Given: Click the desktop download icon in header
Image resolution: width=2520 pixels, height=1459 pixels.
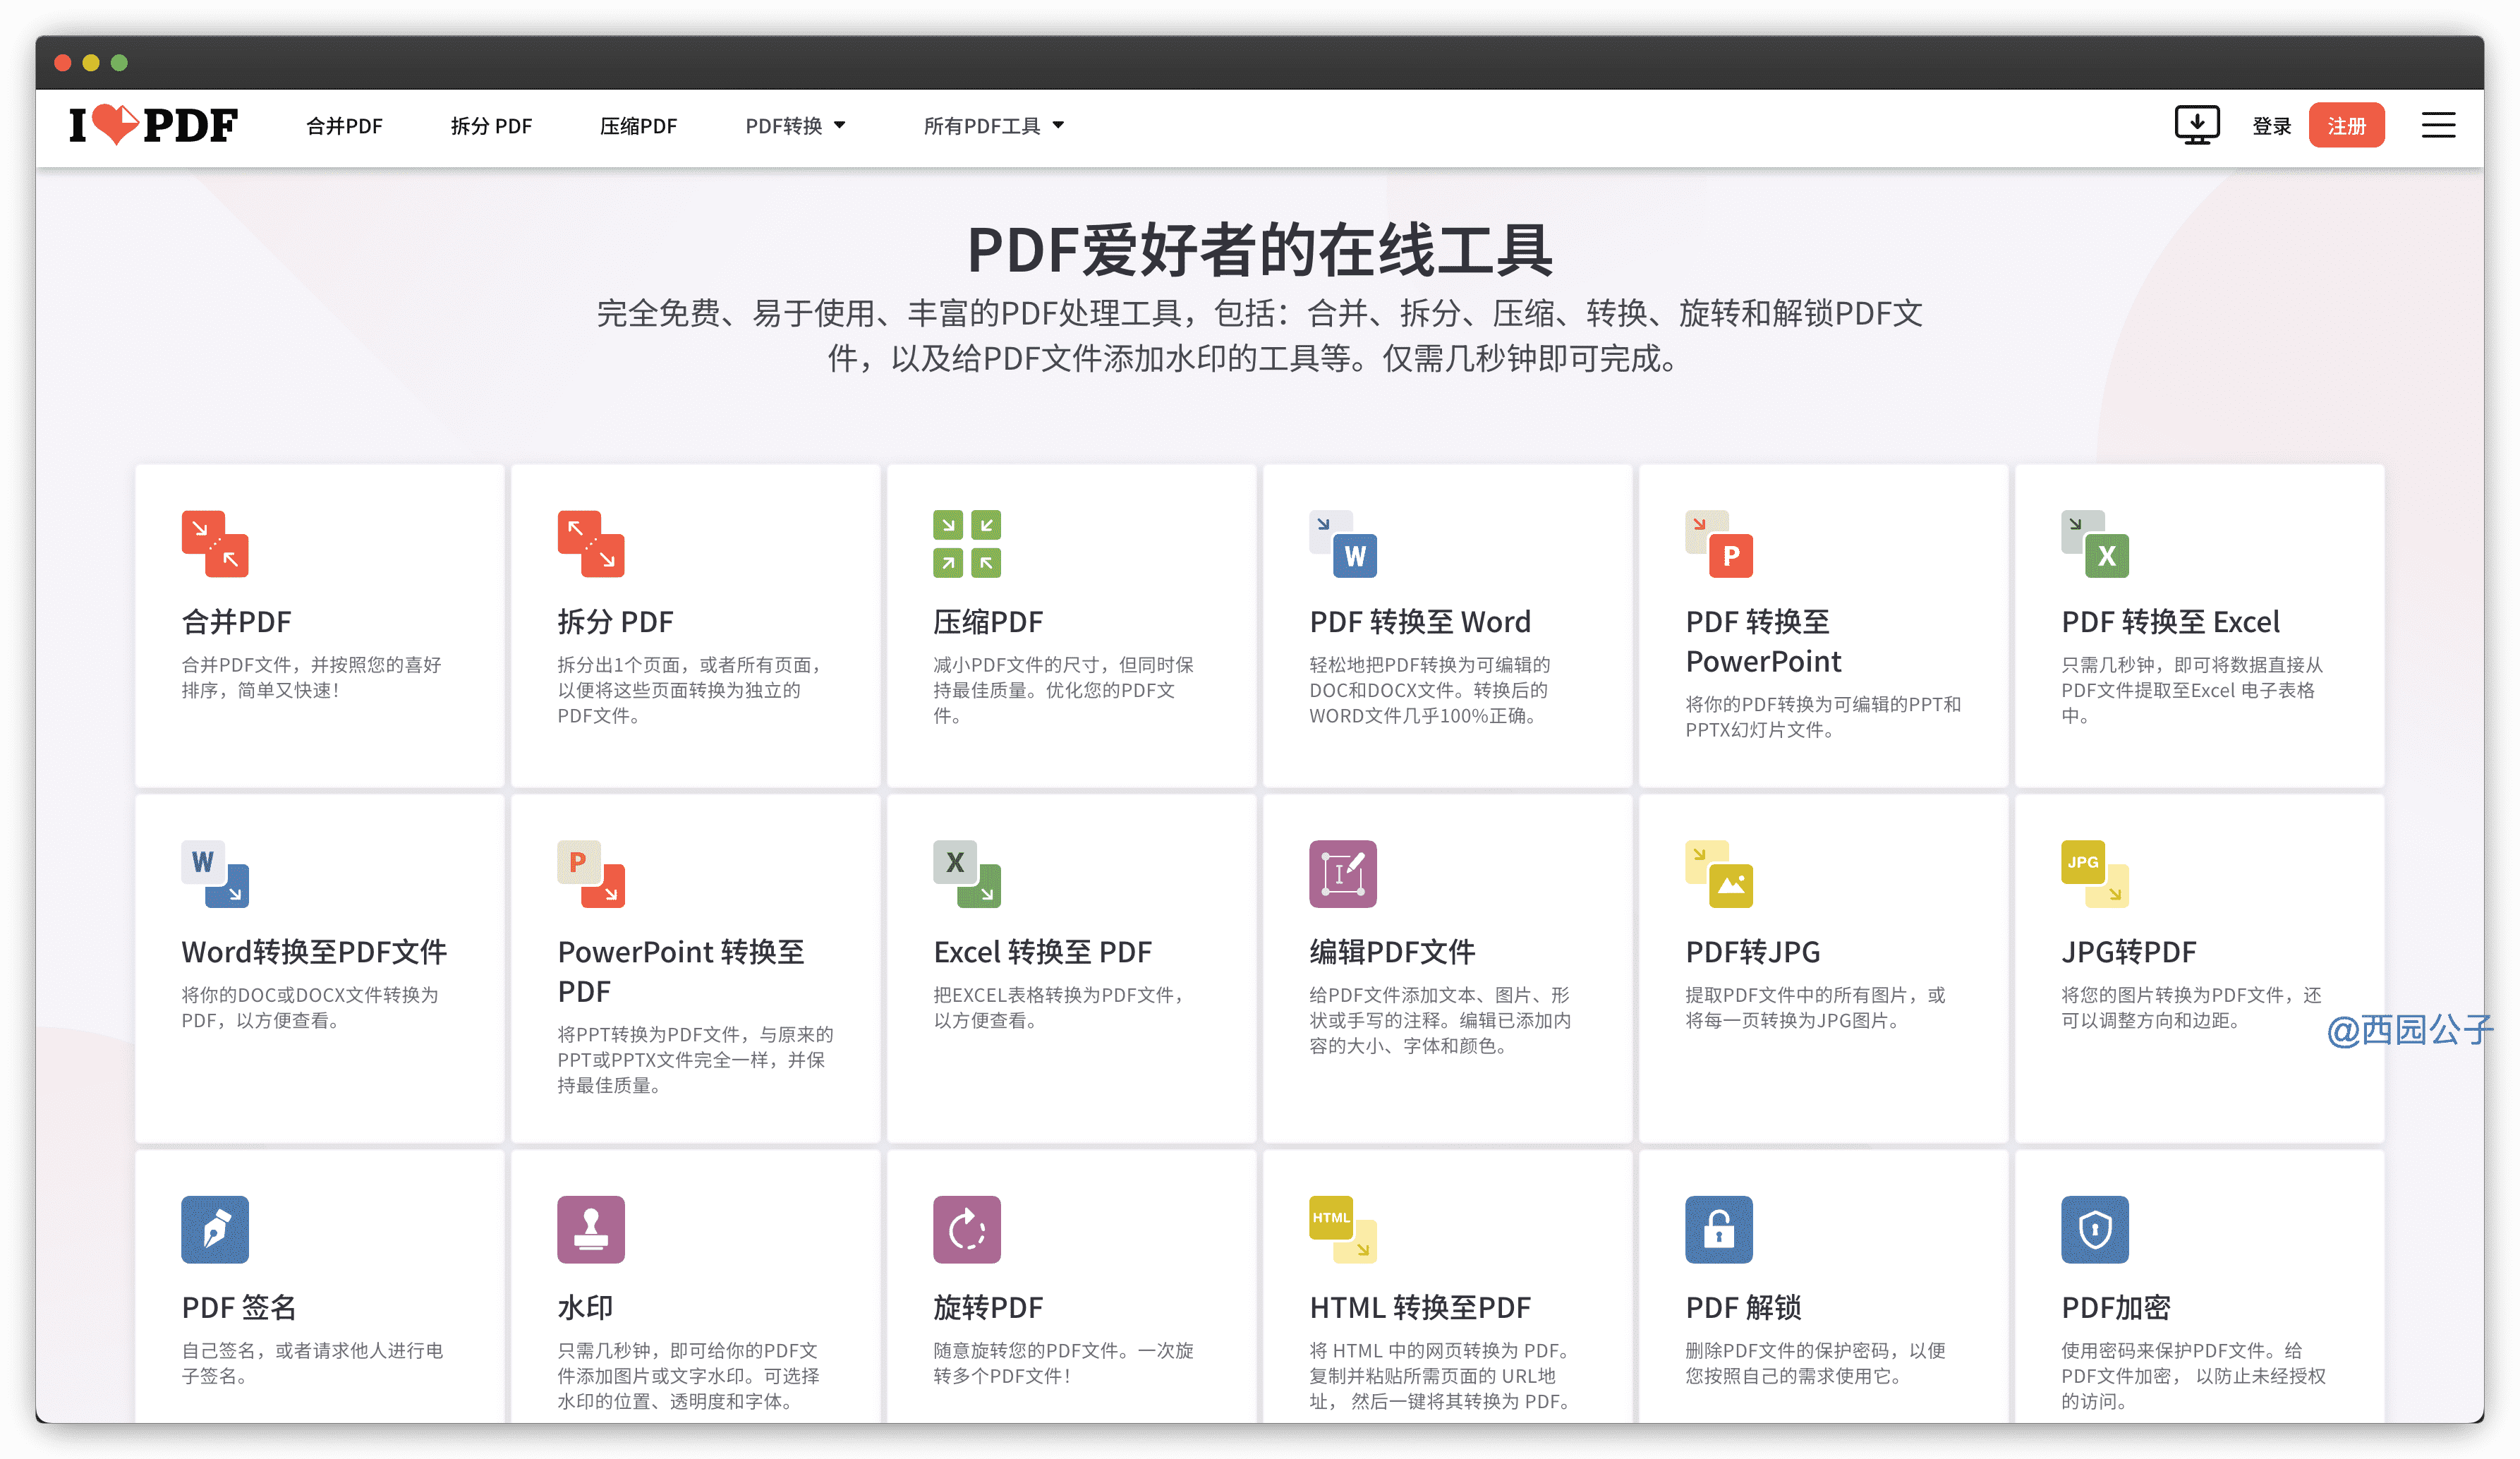Looking at the screenshot, I should pyautogui.click(x=2197, y=125).
